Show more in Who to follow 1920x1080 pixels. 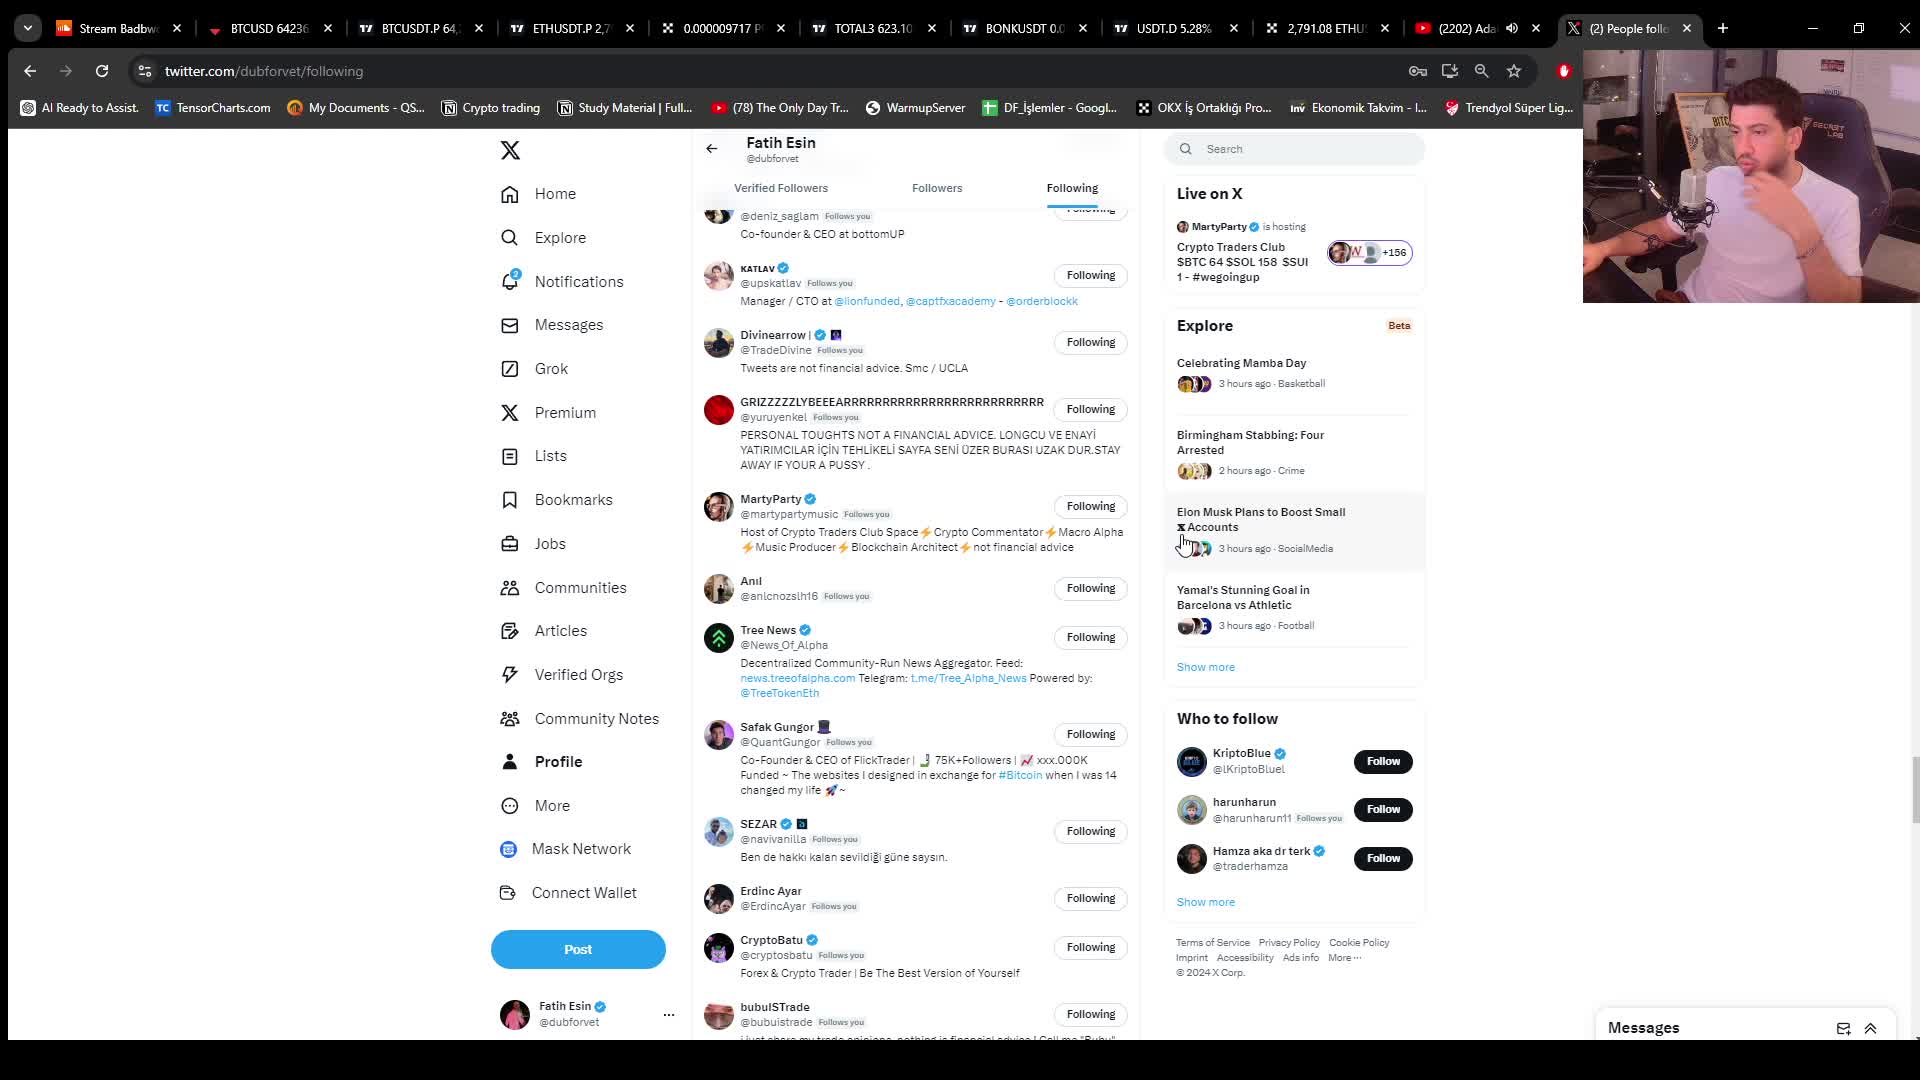click(x=1205, y=902)
